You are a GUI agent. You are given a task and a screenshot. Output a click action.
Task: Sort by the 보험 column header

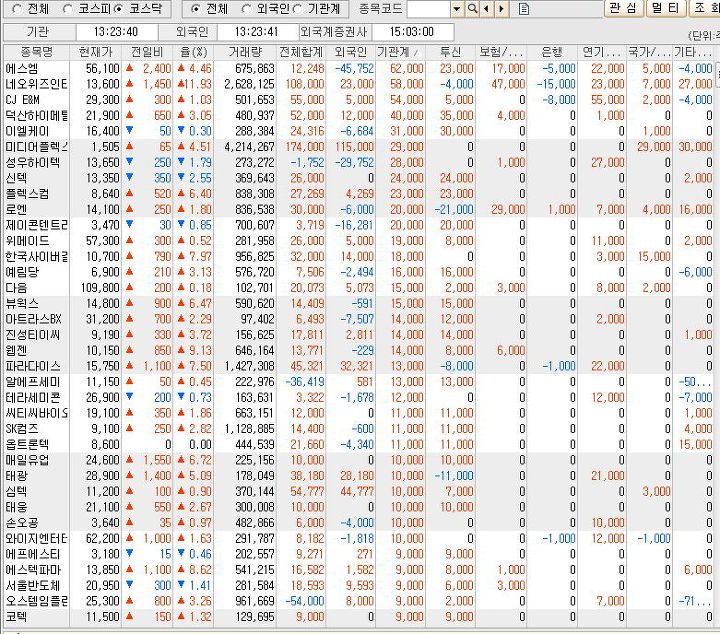[501, 52]
